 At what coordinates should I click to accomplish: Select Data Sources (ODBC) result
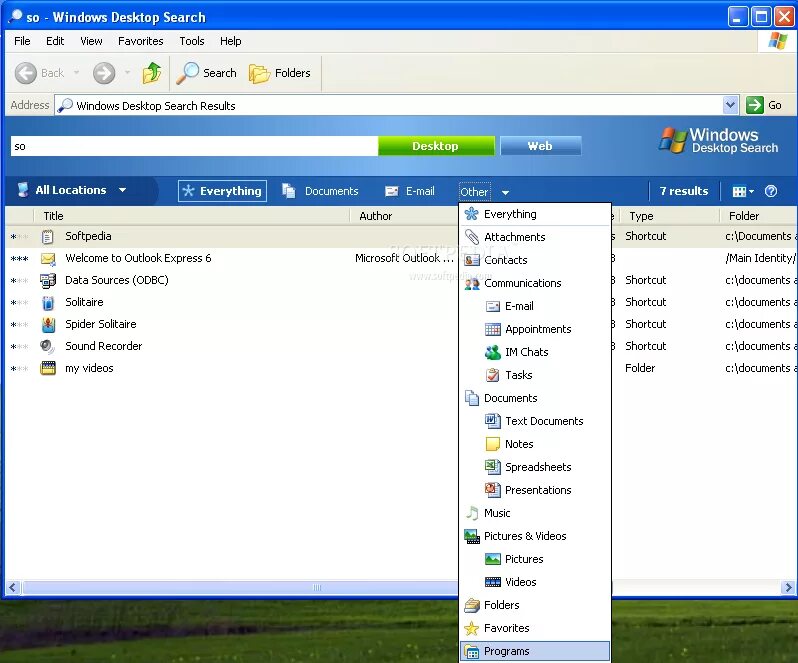tap(232, 280)
